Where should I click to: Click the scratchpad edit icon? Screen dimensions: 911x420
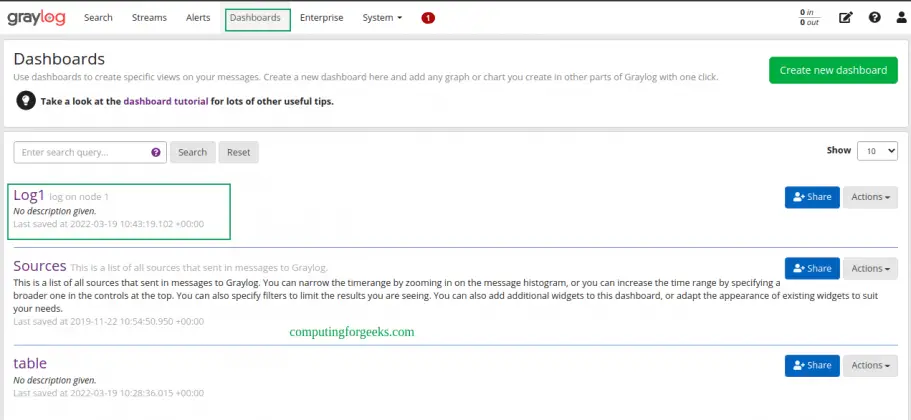[x=846, y=18]
